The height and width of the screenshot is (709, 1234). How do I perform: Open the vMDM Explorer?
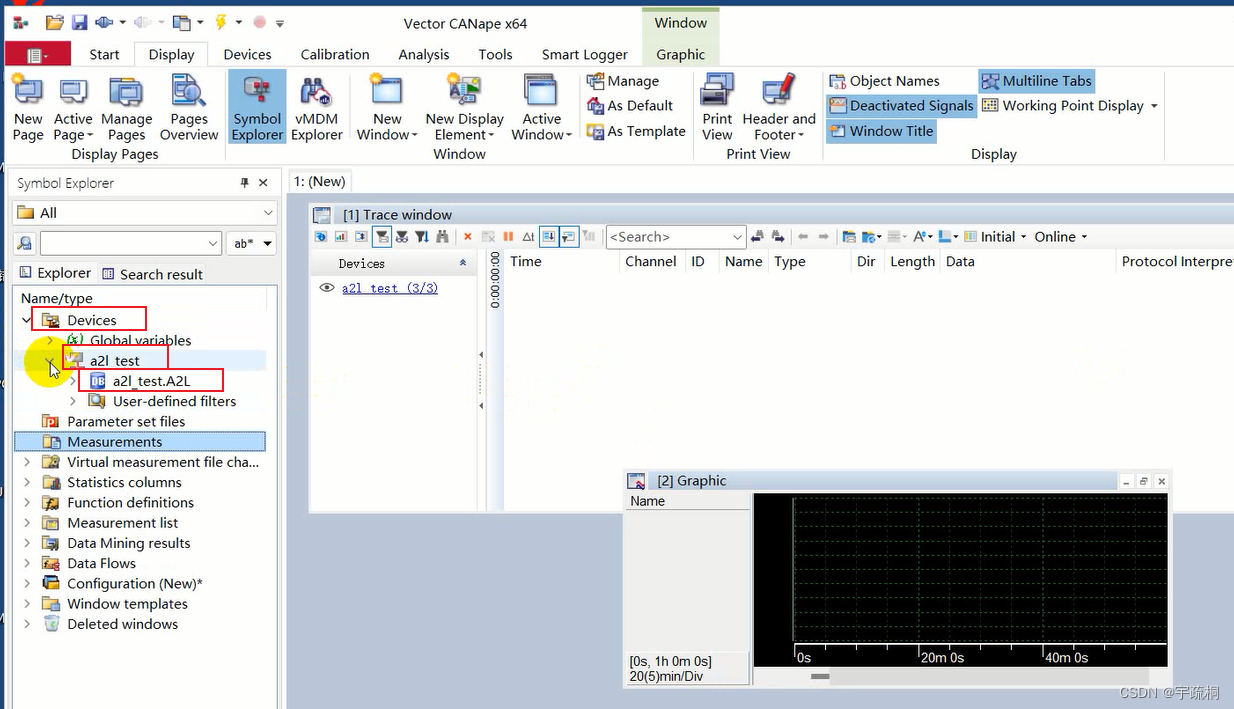317,108
